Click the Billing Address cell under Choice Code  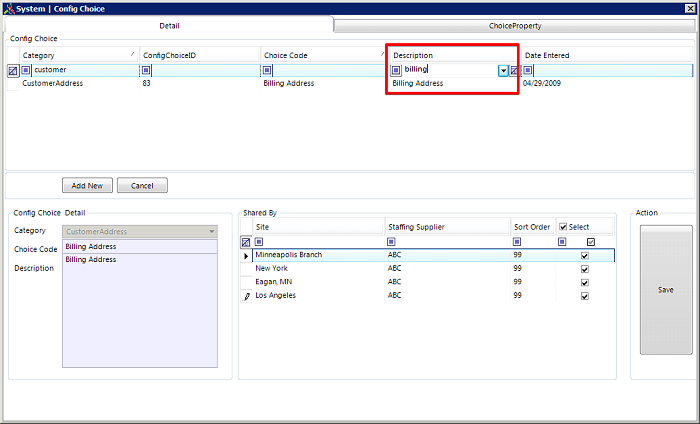[324, 83]
